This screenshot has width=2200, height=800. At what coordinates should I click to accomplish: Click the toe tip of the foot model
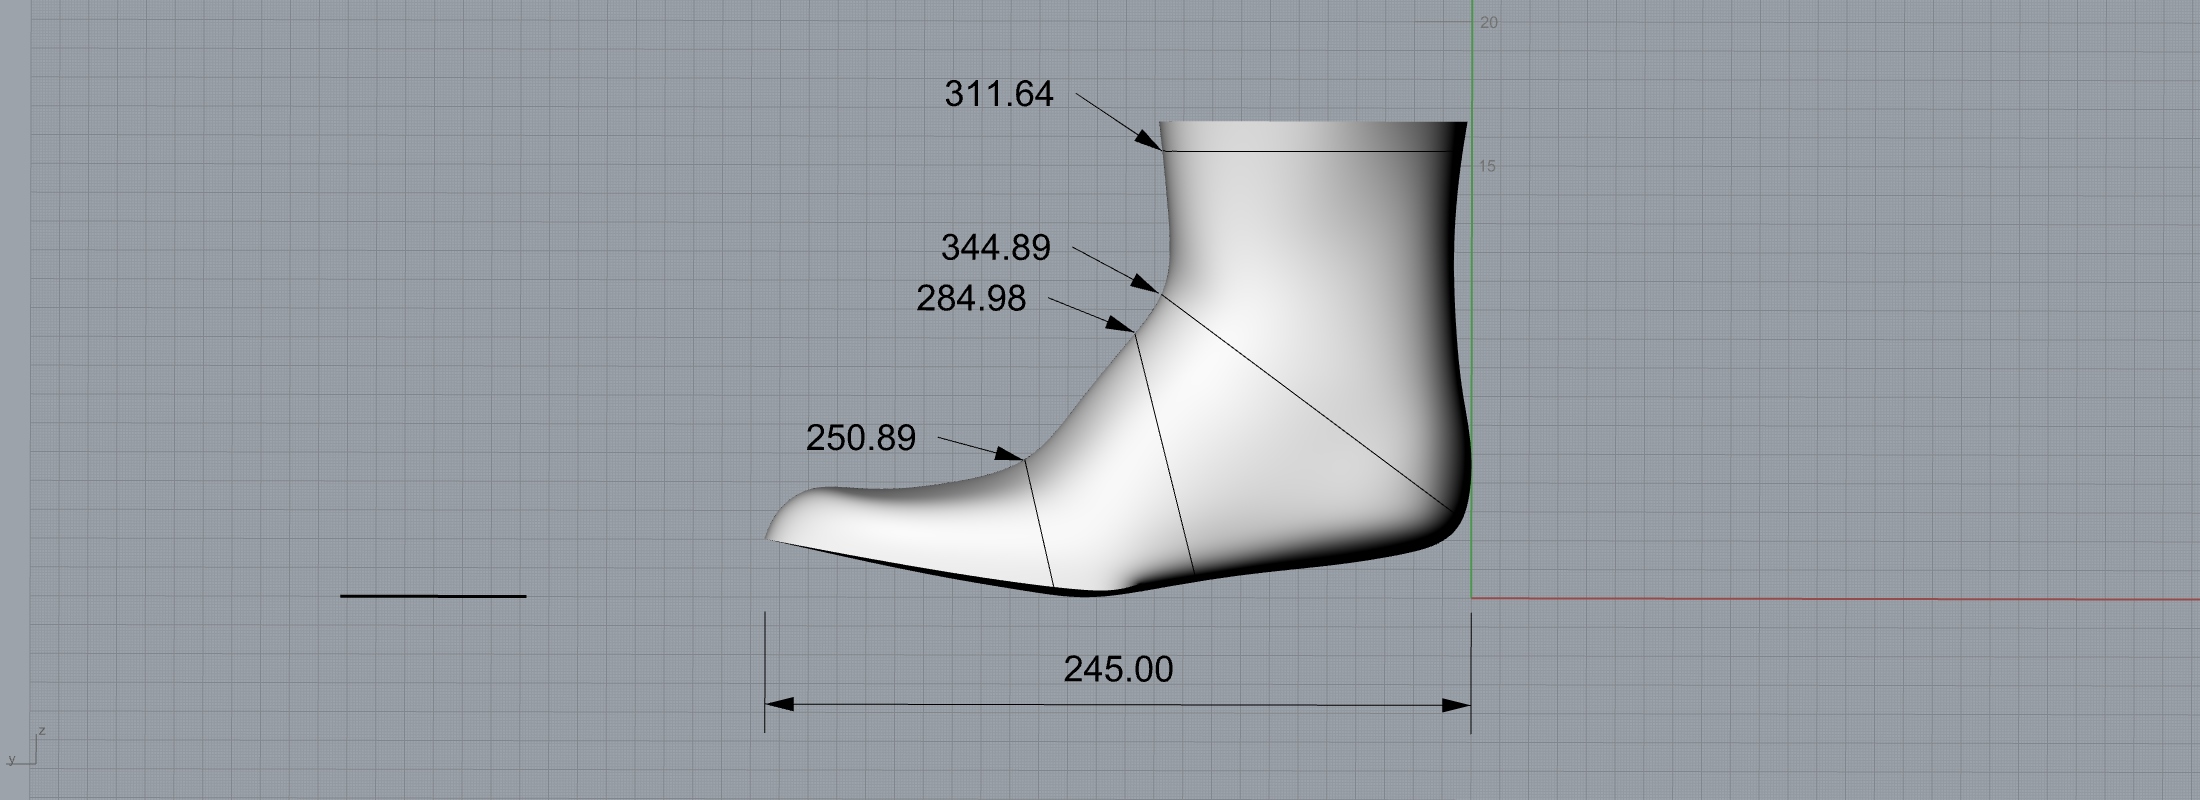(770, 537)
